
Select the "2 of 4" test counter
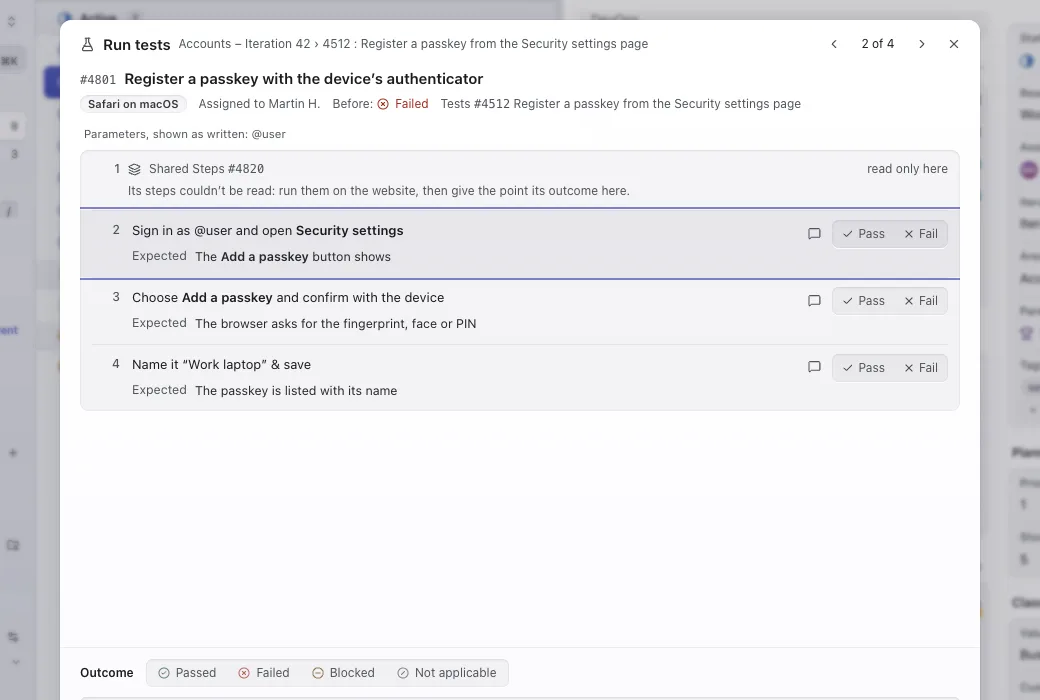(x=878, y=44)
